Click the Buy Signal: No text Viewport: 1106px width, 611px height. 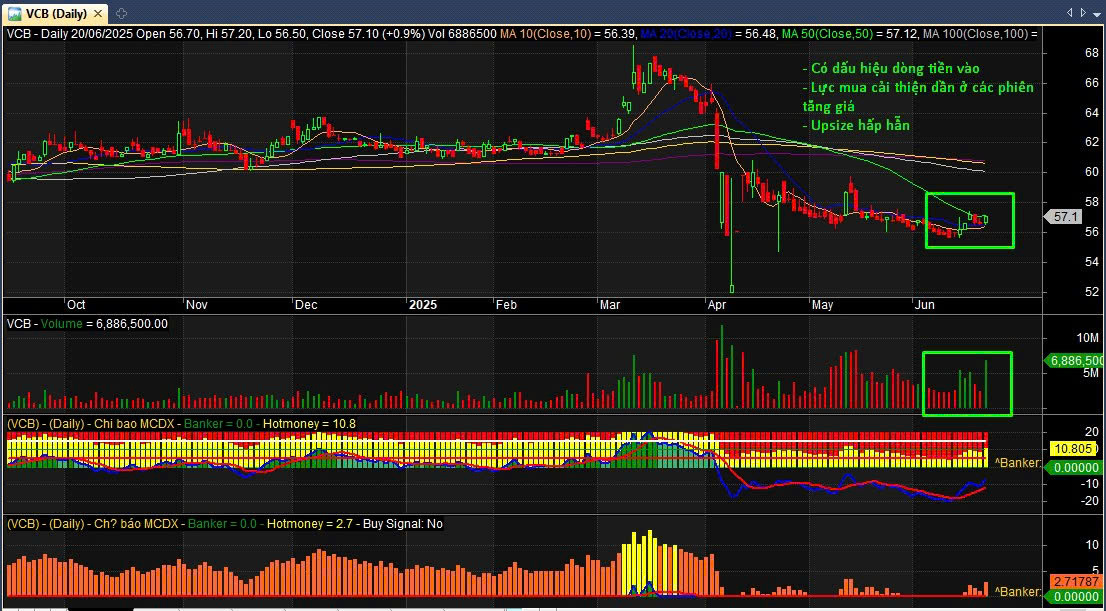[404, 524]
